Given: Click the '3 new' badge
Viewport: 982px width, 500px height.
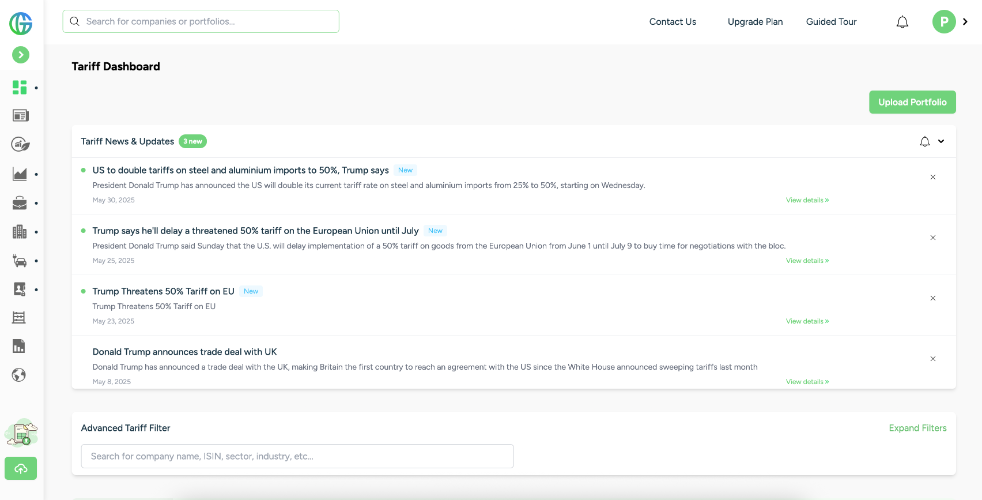Looking at the screenshot, I should [x=193, y=142].
